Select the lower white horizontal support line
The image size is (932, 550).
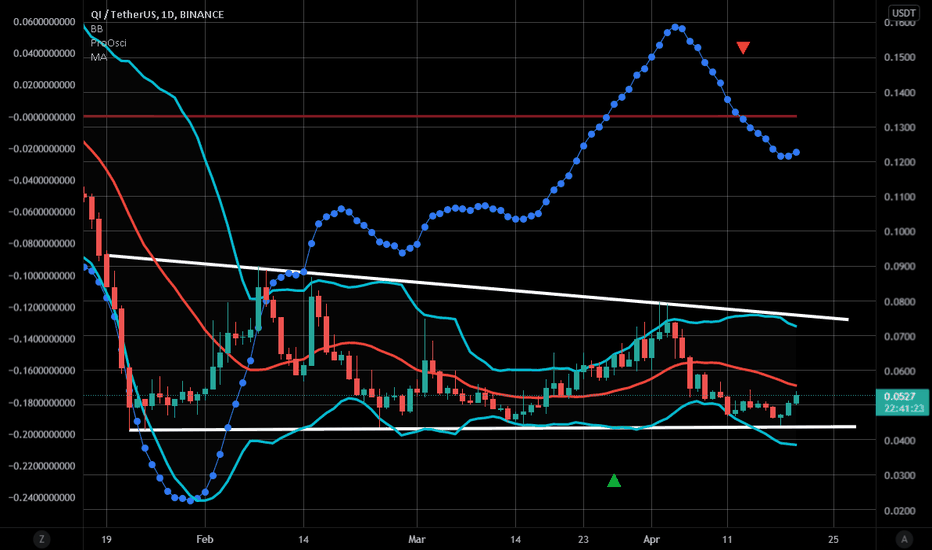[x=492, y=428]
